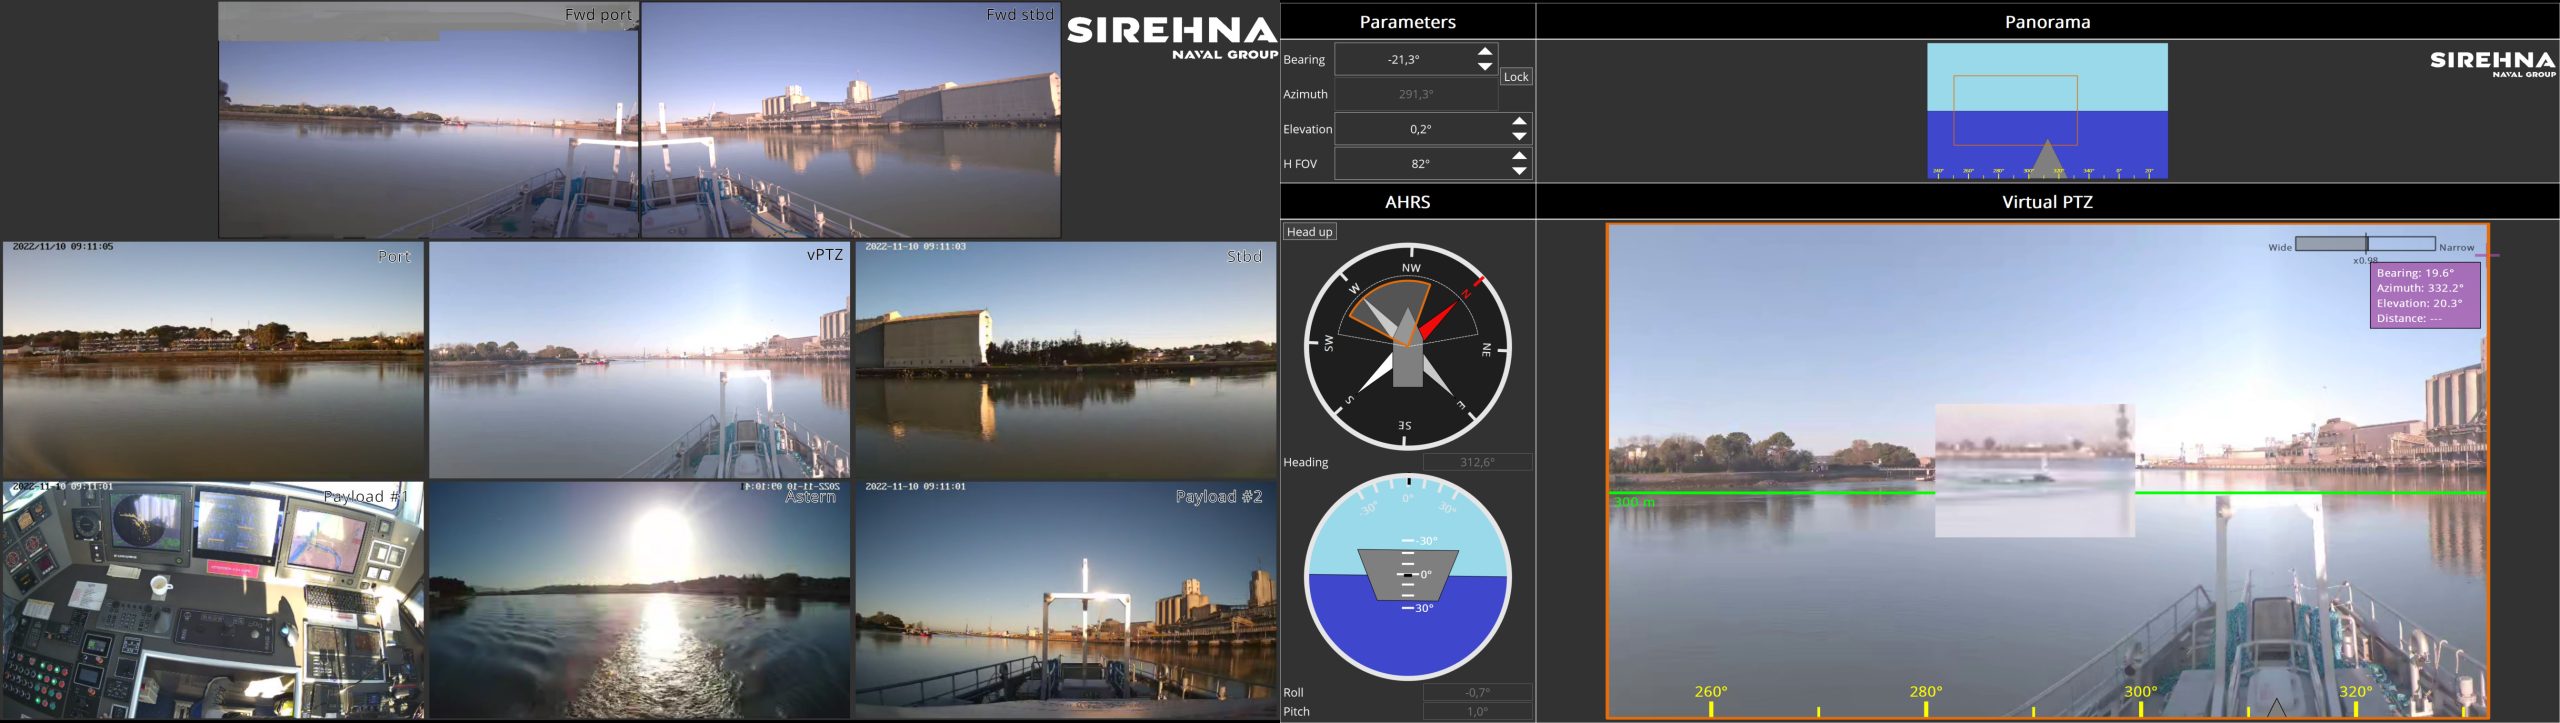Select the Payload #2 camera feed
Image resolution: width=2560 pixels, height=723 pixels.
click(x=1066, y=600)
